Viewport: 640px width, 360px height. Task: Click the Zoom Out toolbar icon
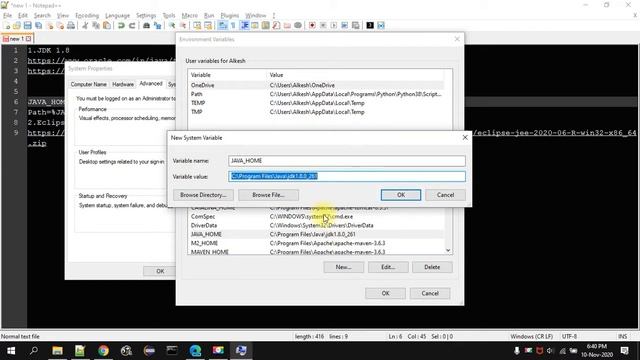183,25
